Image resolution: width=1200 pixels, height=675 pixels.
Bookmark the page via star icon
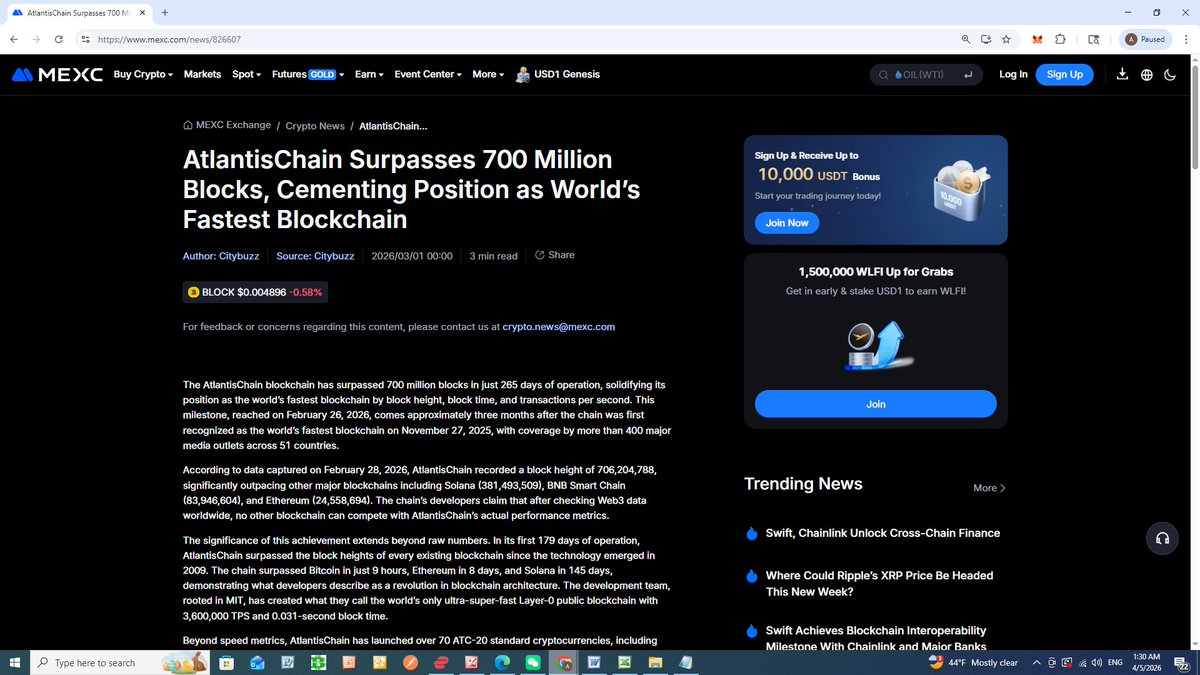click(x=1006, y=40)
